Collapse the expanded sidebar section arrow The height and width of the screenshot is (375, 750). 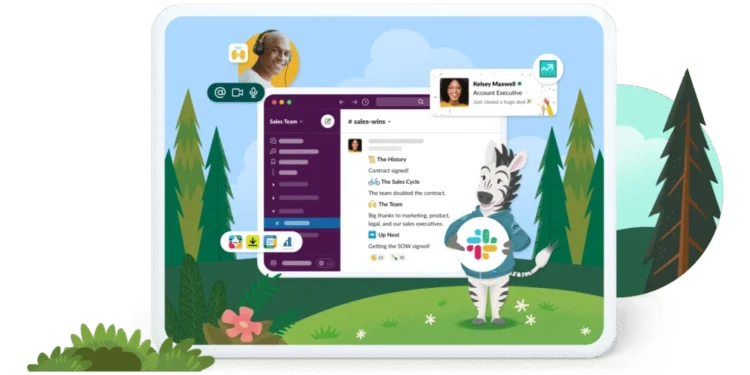click(273, 211)
